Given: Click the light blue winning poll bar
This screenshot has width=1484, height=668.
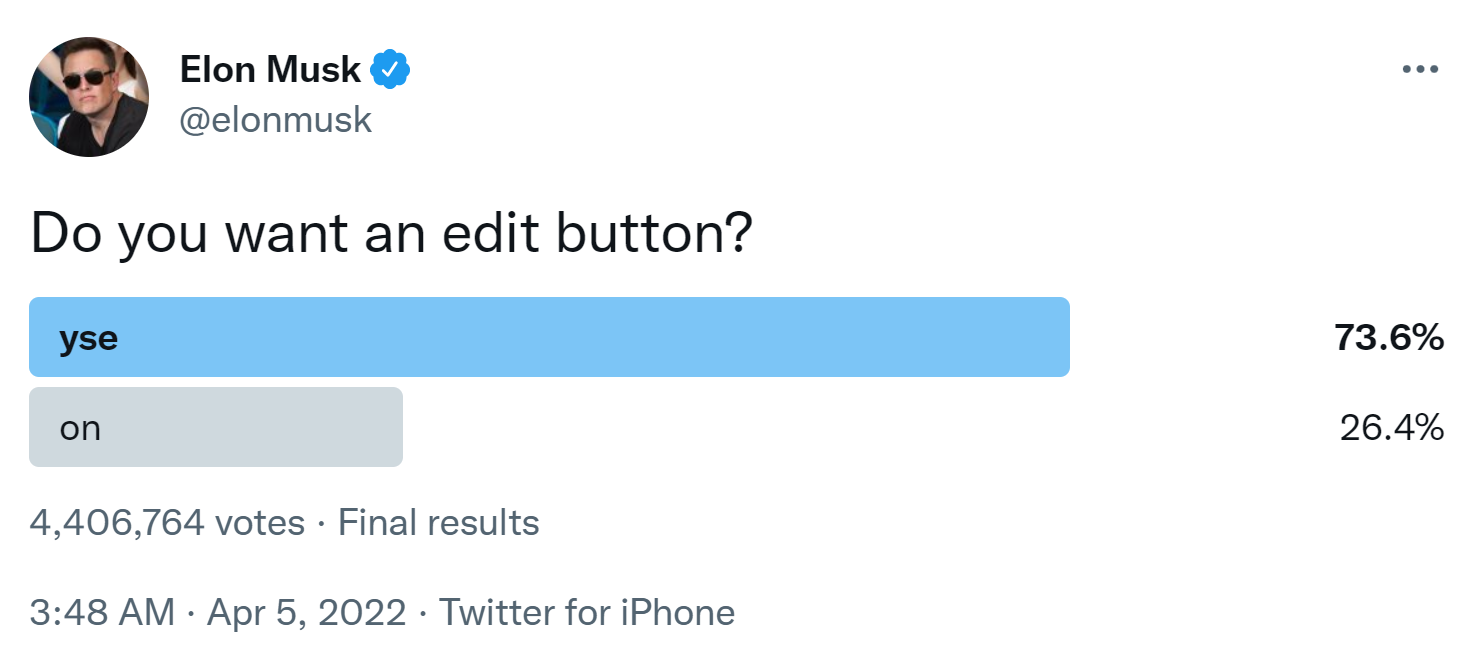Looking at the screenshot, I should [x=600, y=337].
